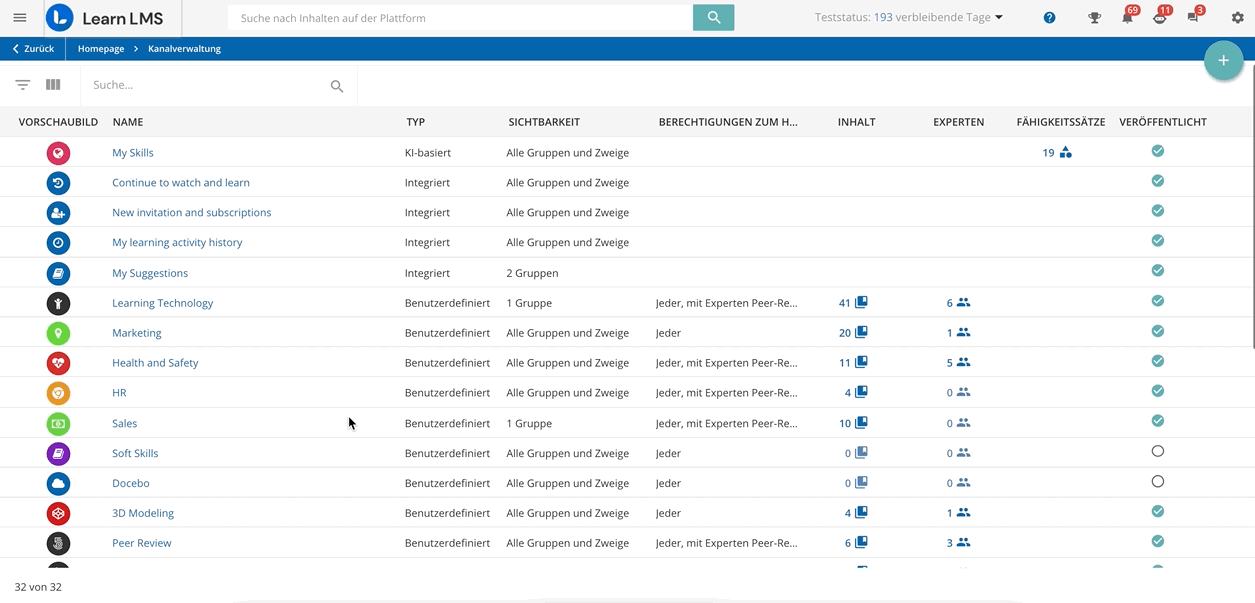Go to Homepage in breadcrumb
Screen dimensions: 1255x603
(101, 49)
